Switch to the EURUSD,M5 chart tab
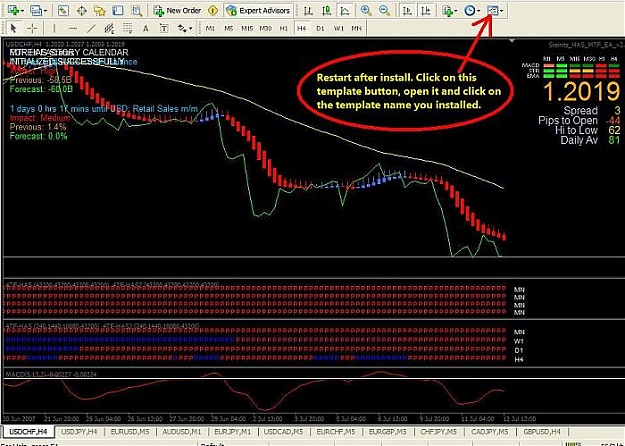 130,432
